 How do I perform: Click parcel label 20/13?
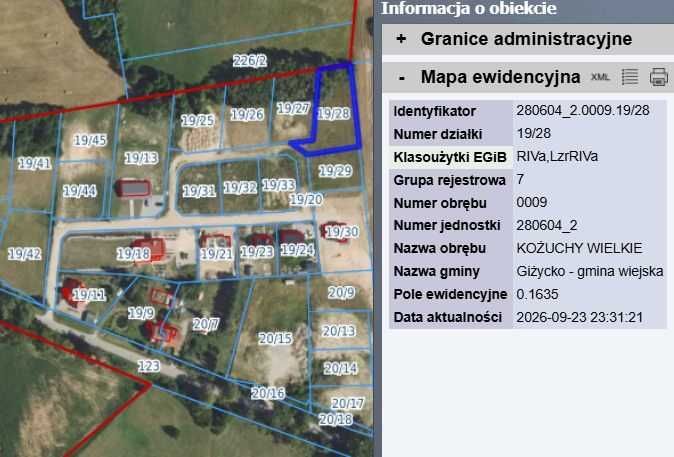(x=339, y=331)
